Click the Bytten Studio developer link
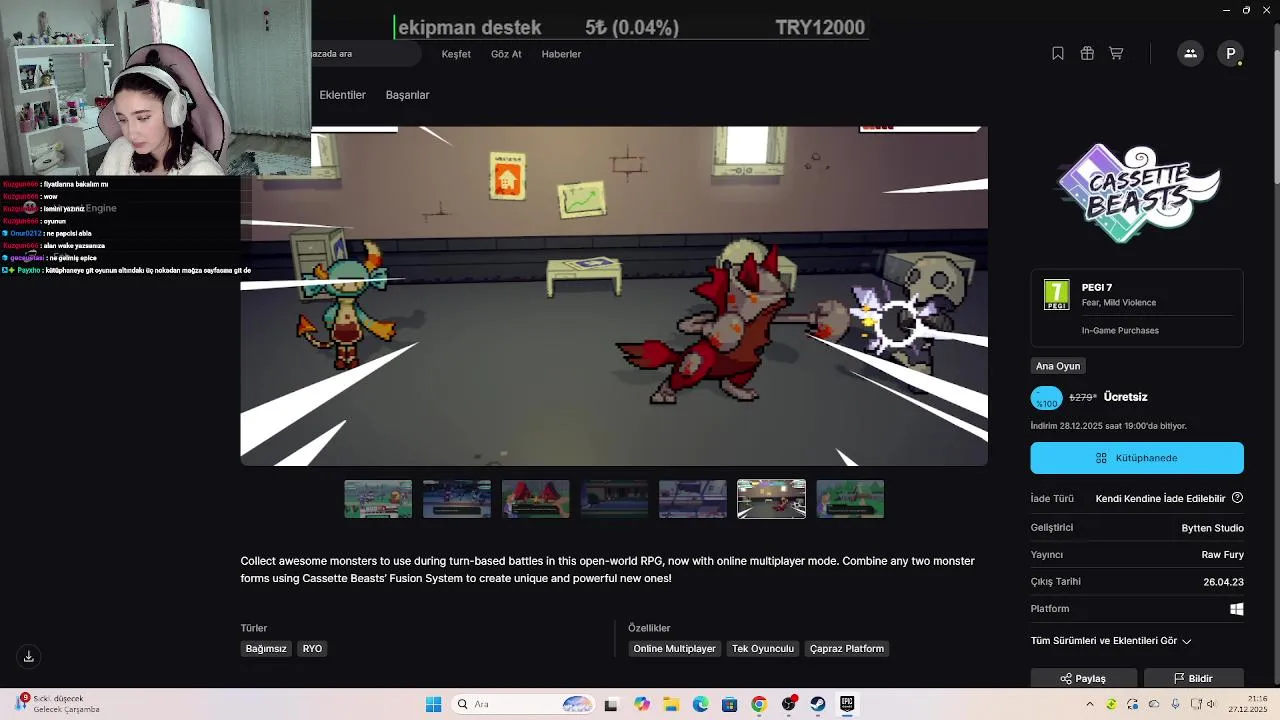 1212,528
